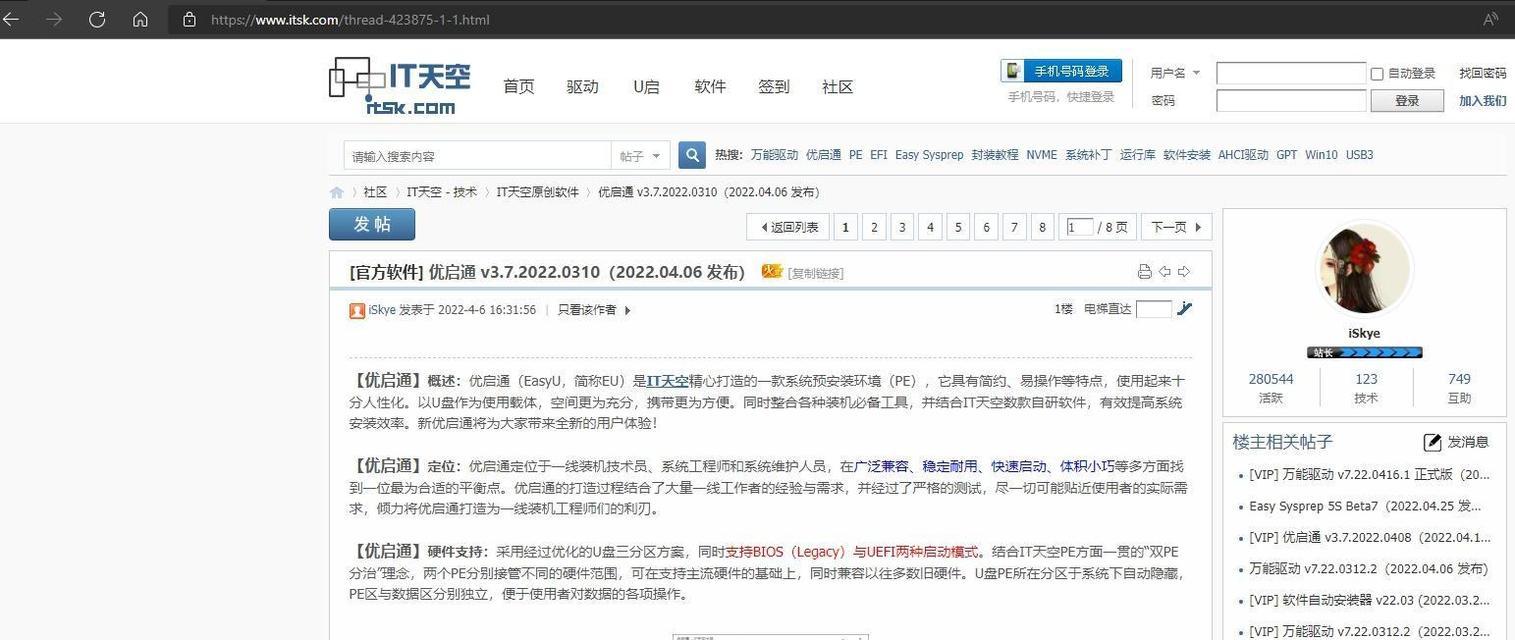Screen dimensions: 1515x640
Task: Click the 加入我们 link
Action: 1482,101
